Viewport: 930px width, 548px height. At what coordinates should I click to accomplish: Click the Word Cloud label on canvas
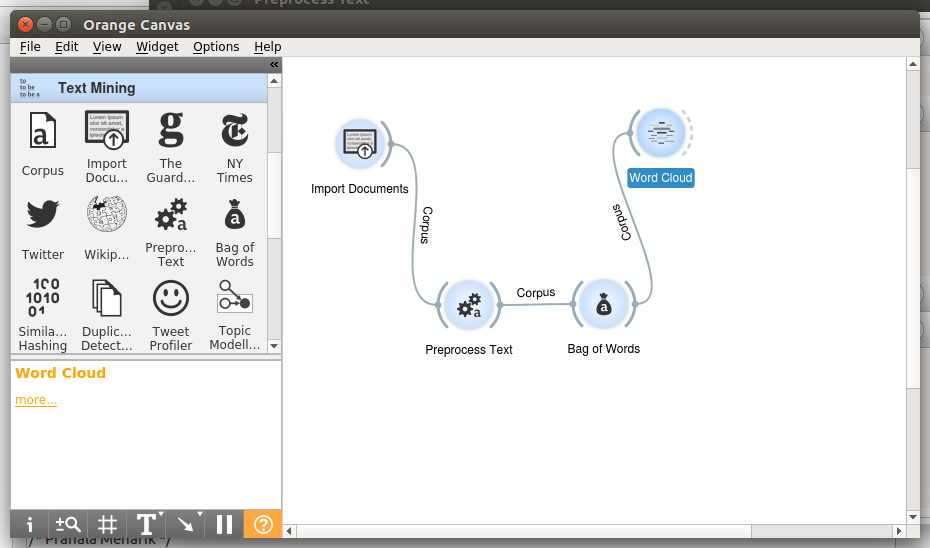(x=661, y=178)
